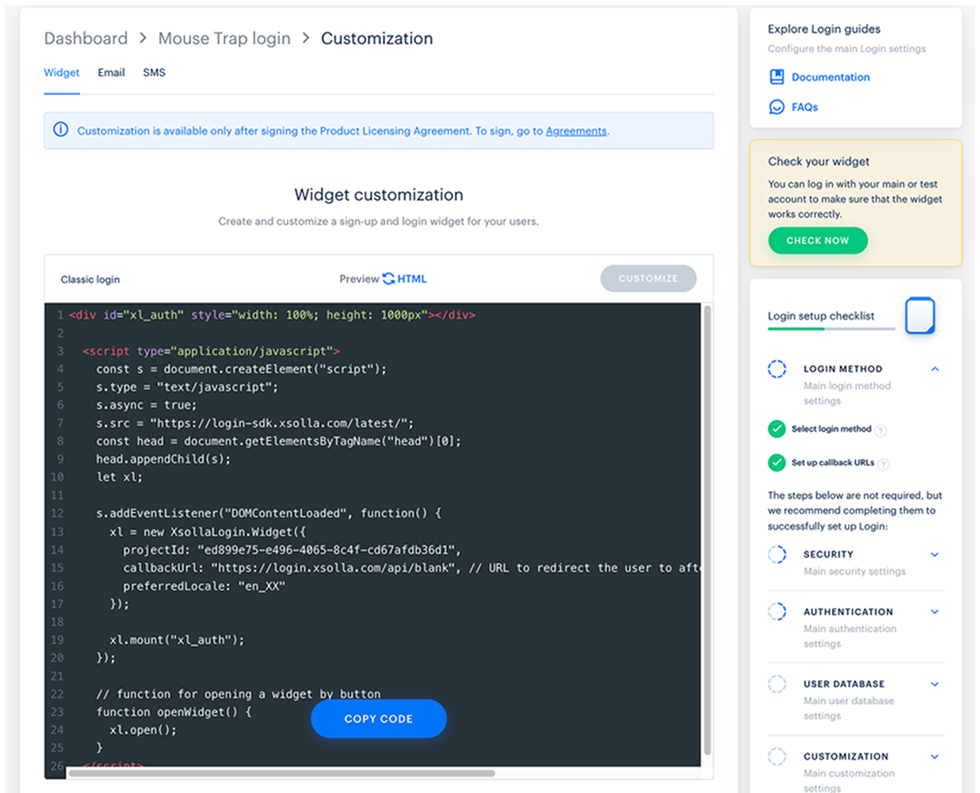
Task: Open the Documentation link
Action: tap(831, 77)
